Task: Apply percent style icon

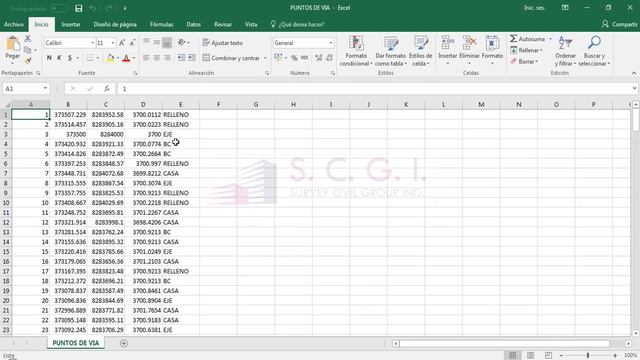Action: [294, 58]
